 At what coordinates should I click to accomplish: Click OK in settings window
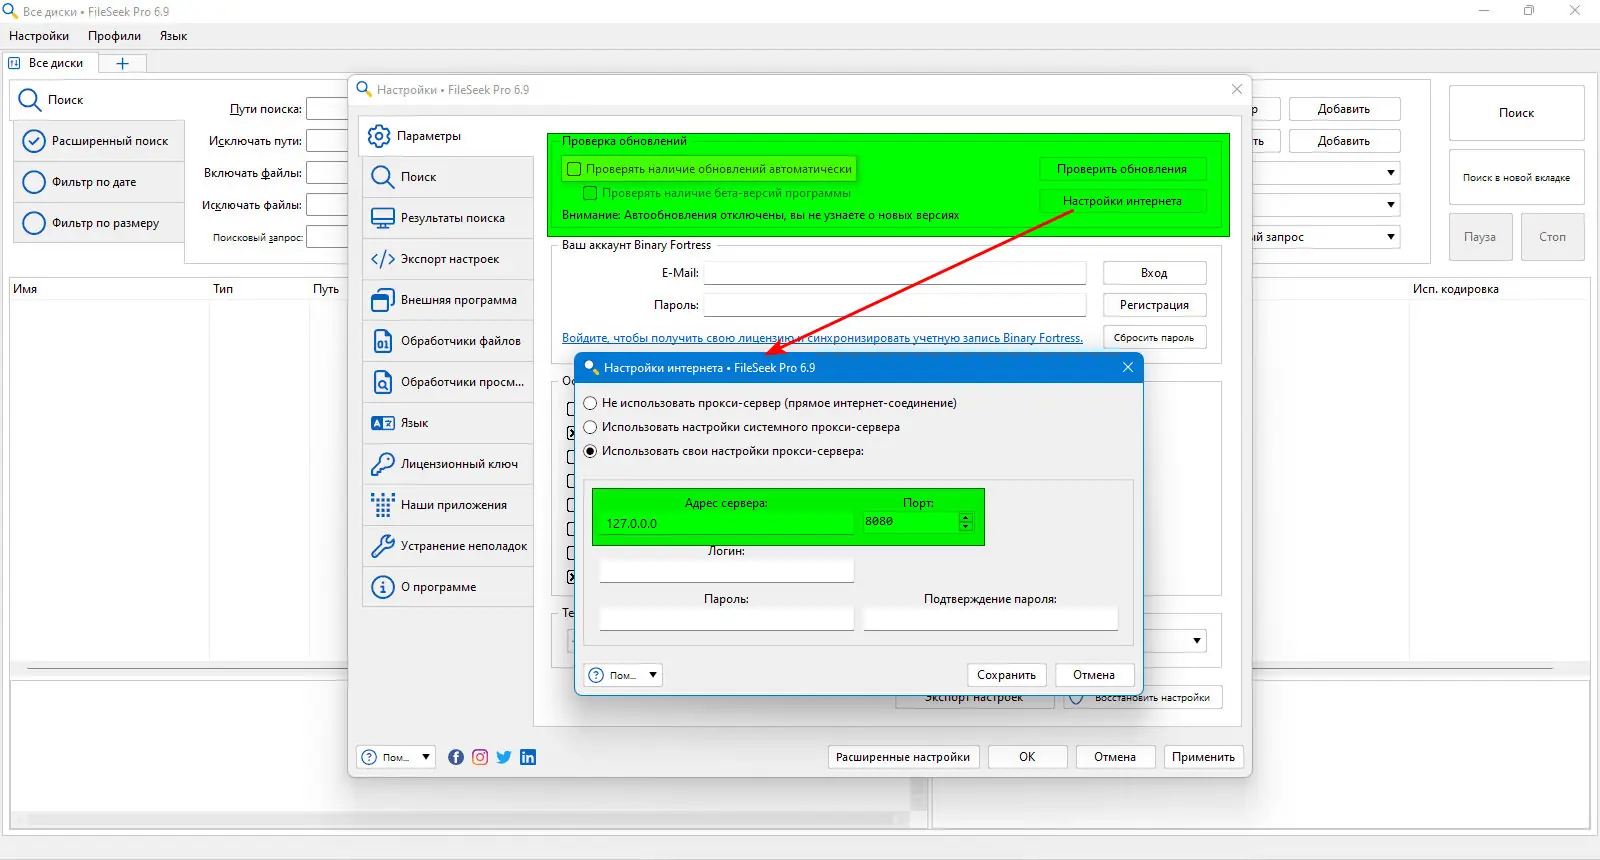pyautogui.click(x=1027, y=757)
